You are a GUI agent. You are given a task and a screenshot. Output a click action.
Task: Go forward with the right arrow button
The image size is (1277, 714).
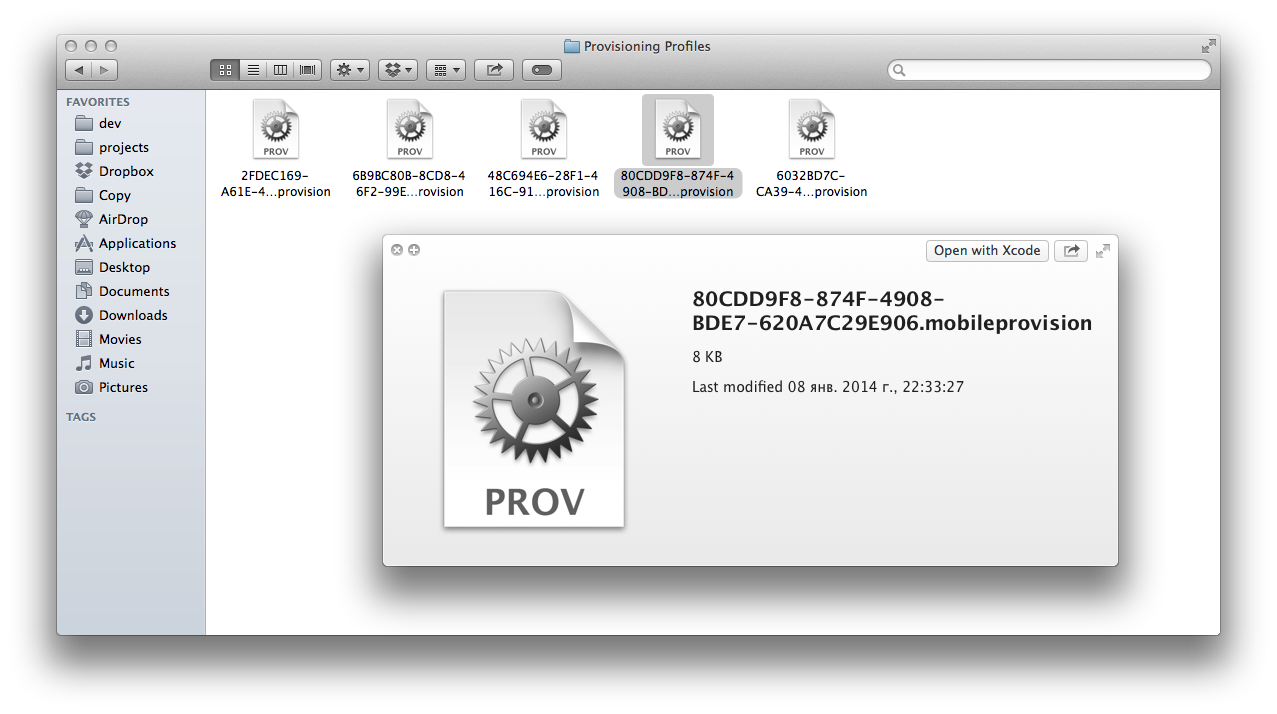pos(105,70)
